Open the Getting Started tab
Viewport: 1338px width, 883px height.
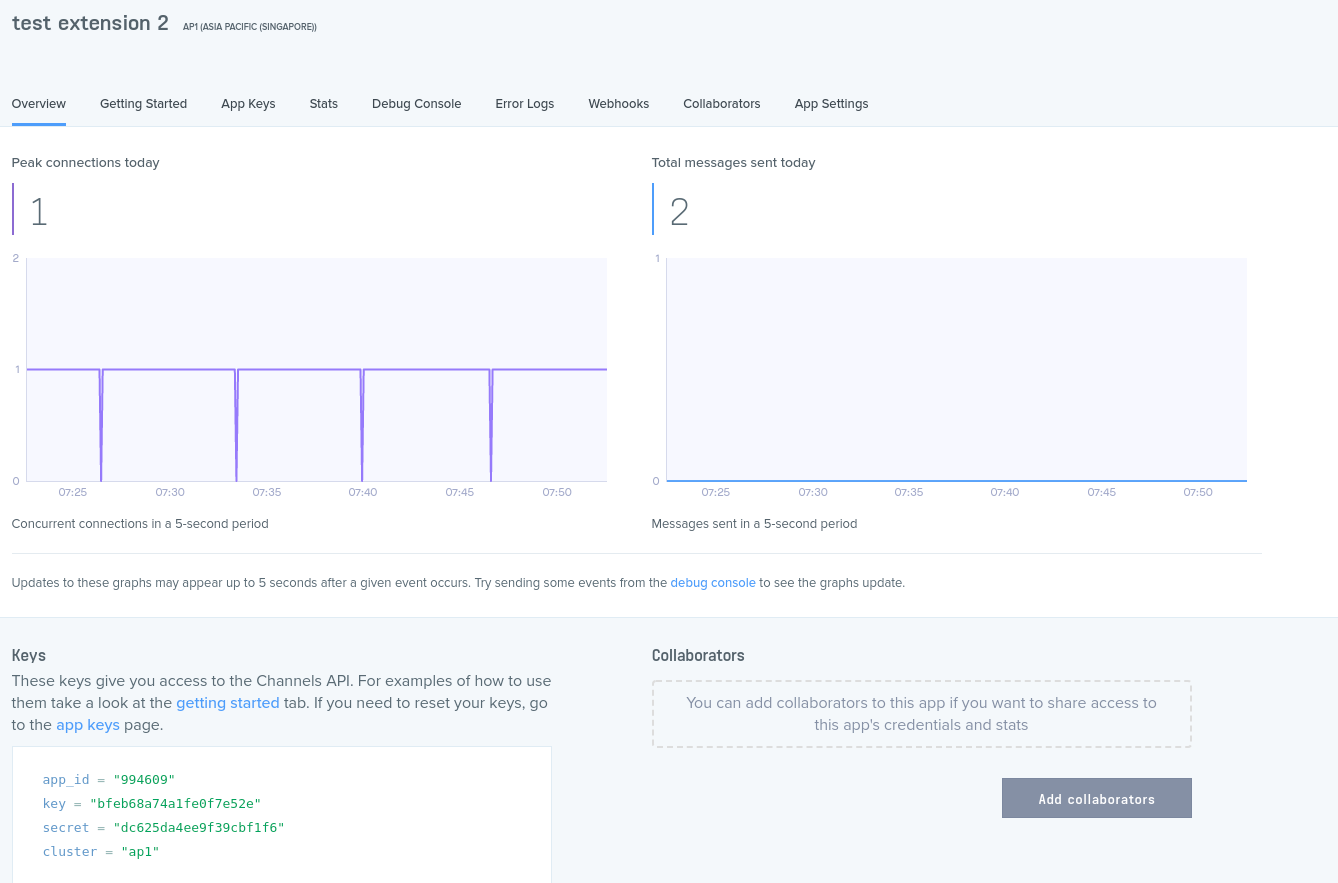143,104
